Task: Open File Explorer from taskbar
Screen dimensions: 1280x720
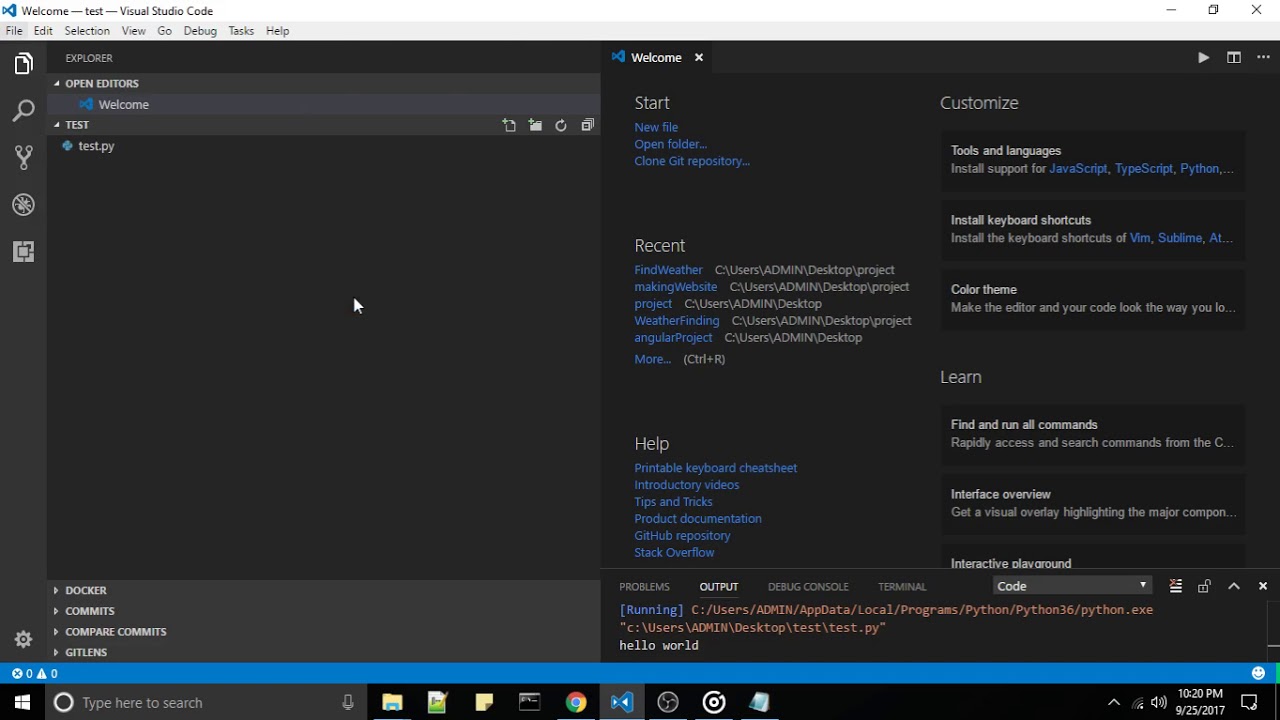Action: 391,702
